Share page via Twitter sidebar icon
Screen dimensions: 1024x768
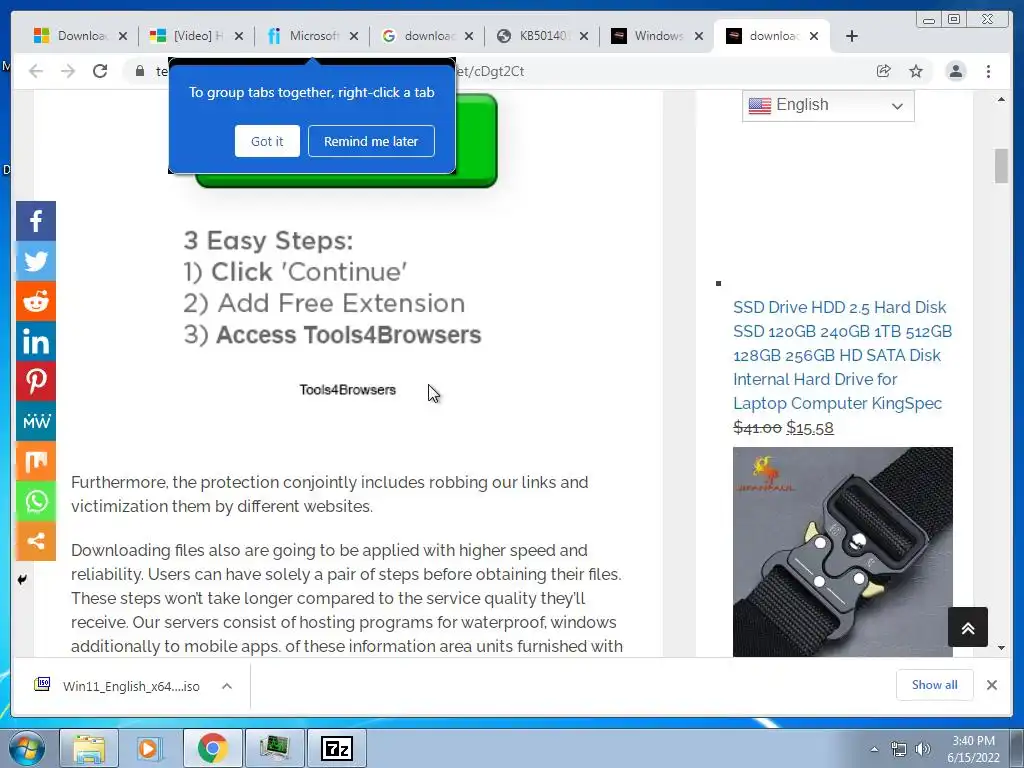click(36, 261)
